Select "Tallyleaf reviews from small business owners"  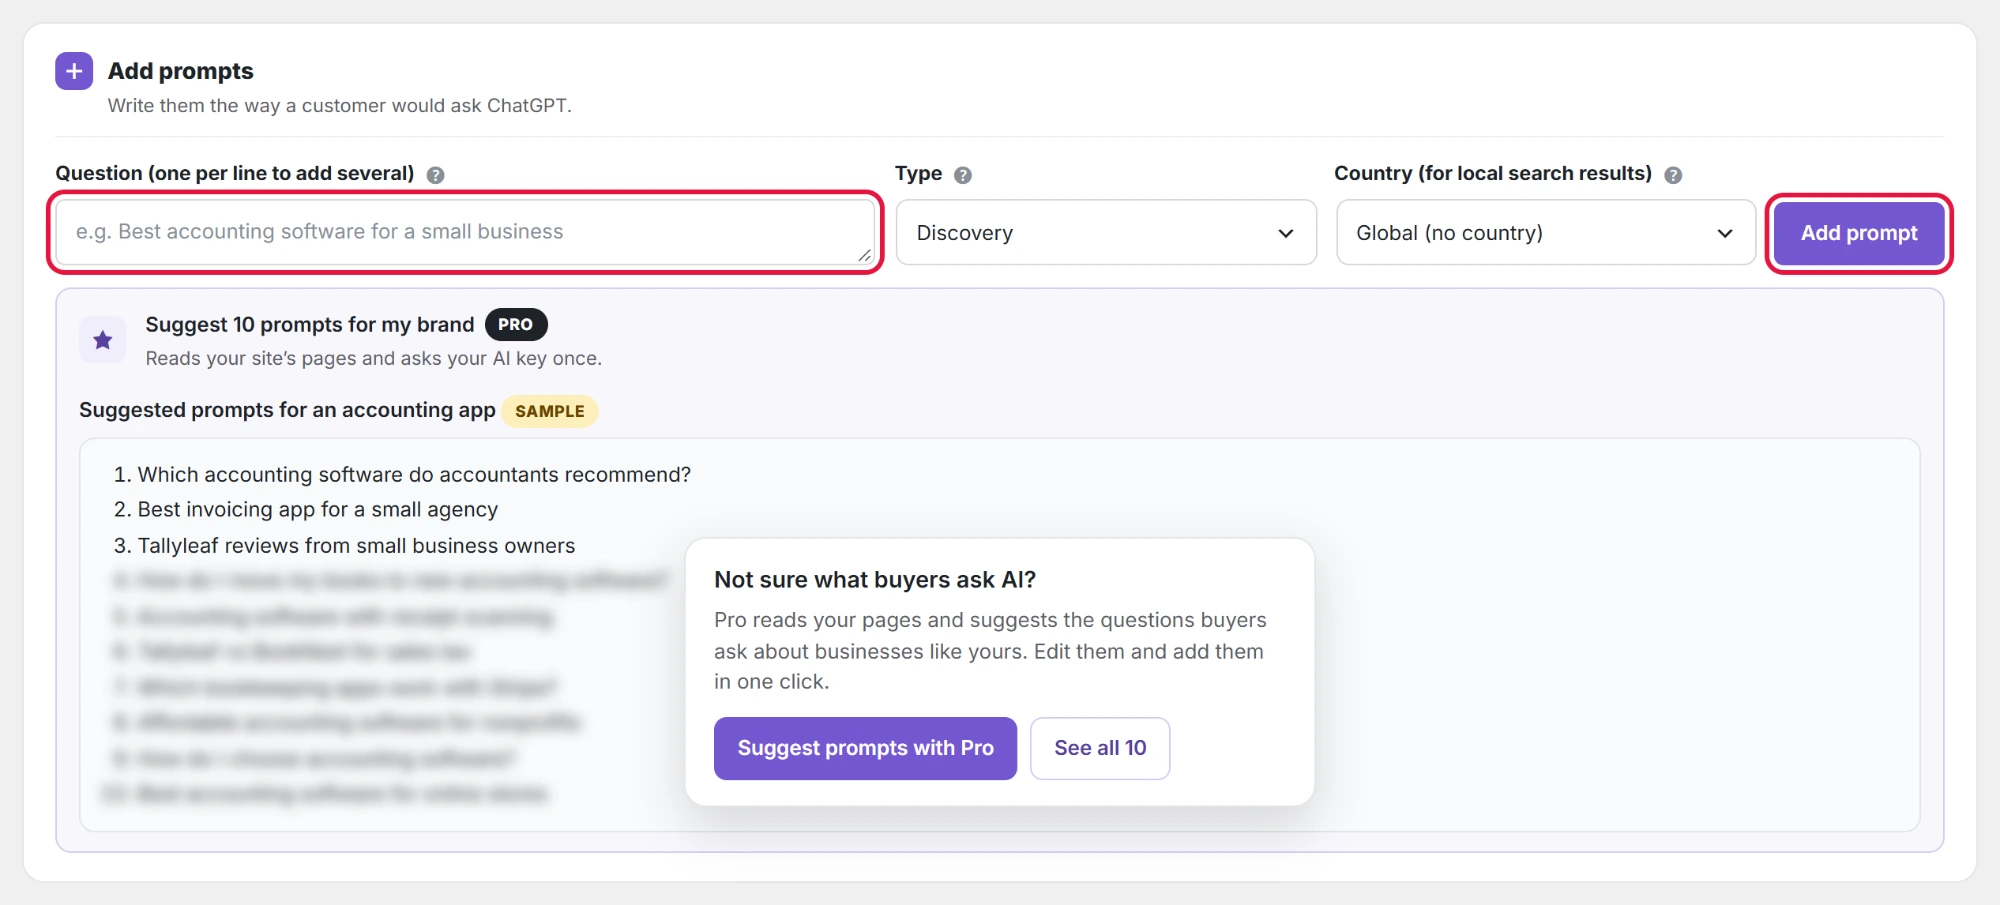click(356, 546)
